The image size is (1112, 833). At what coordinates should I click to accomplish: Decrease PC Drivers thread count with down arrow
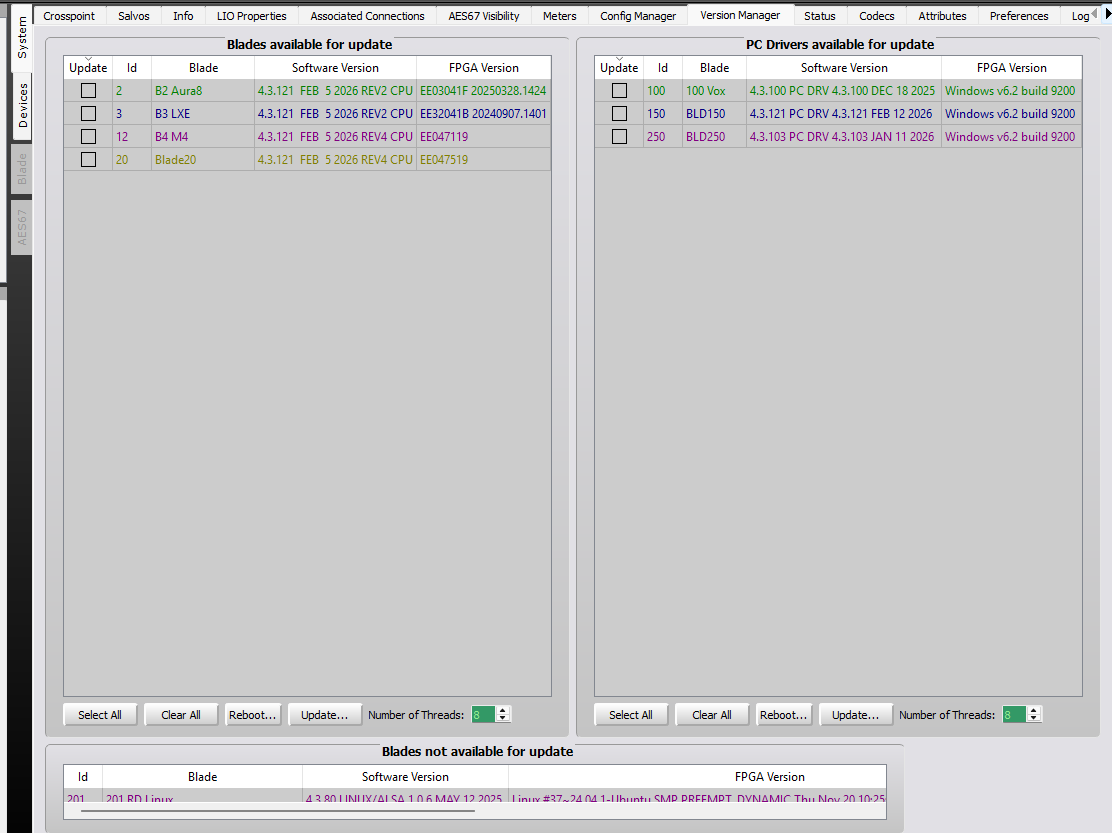[x=1034, y=719]
